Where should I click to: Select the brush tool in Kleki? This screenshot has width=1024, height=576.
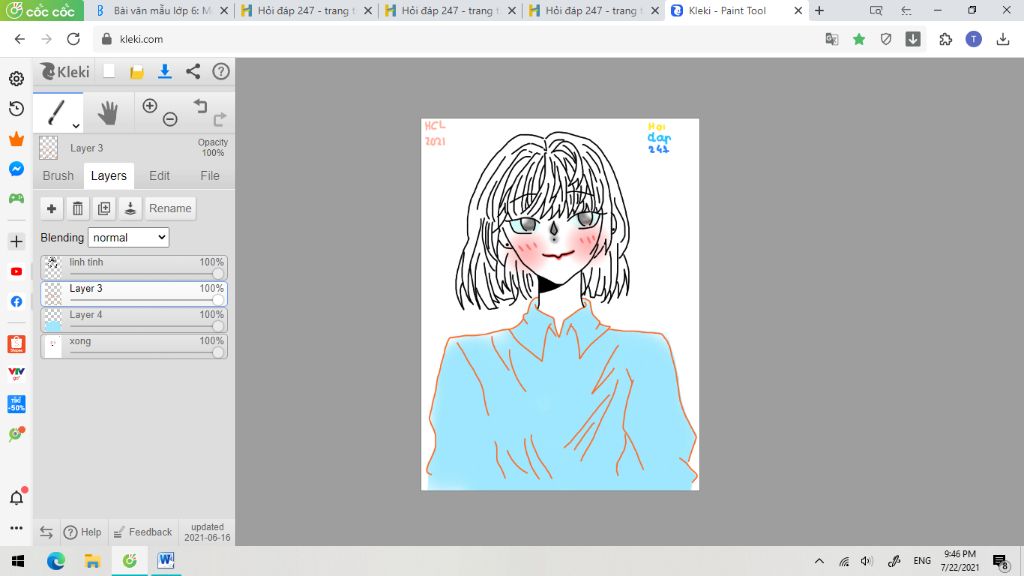tap(56, 112)
